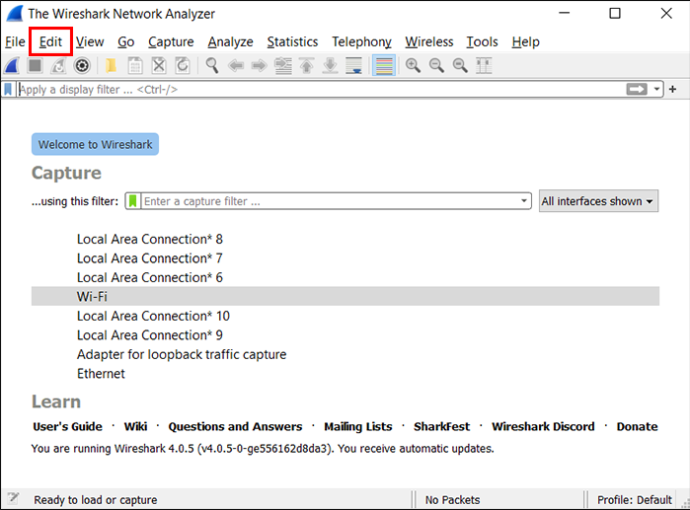
Task: Open the Donate link
Action: point(637,426)
